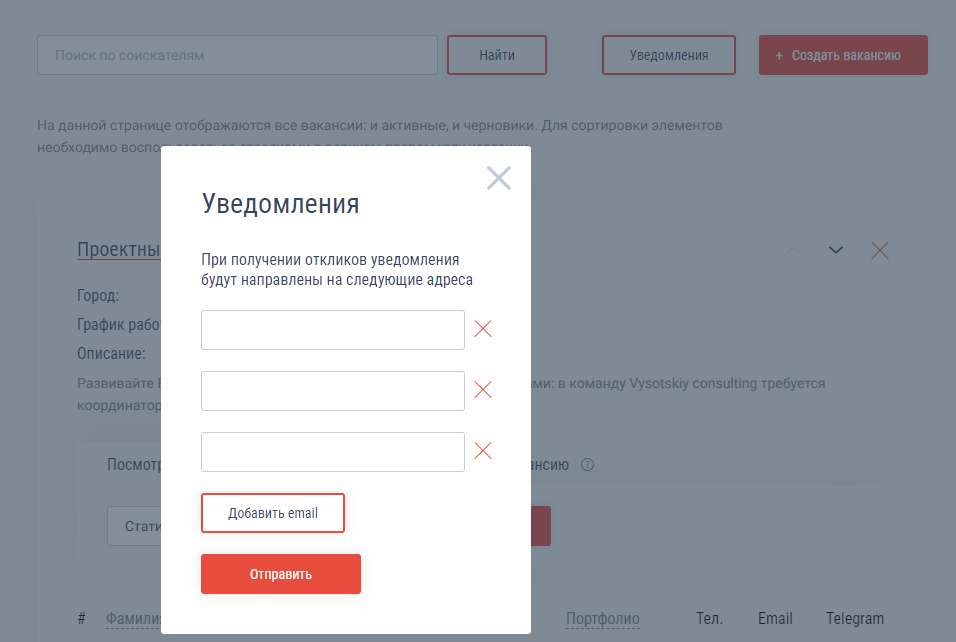Remove the second email address row

pyautogui.click(x=483, y=390)
